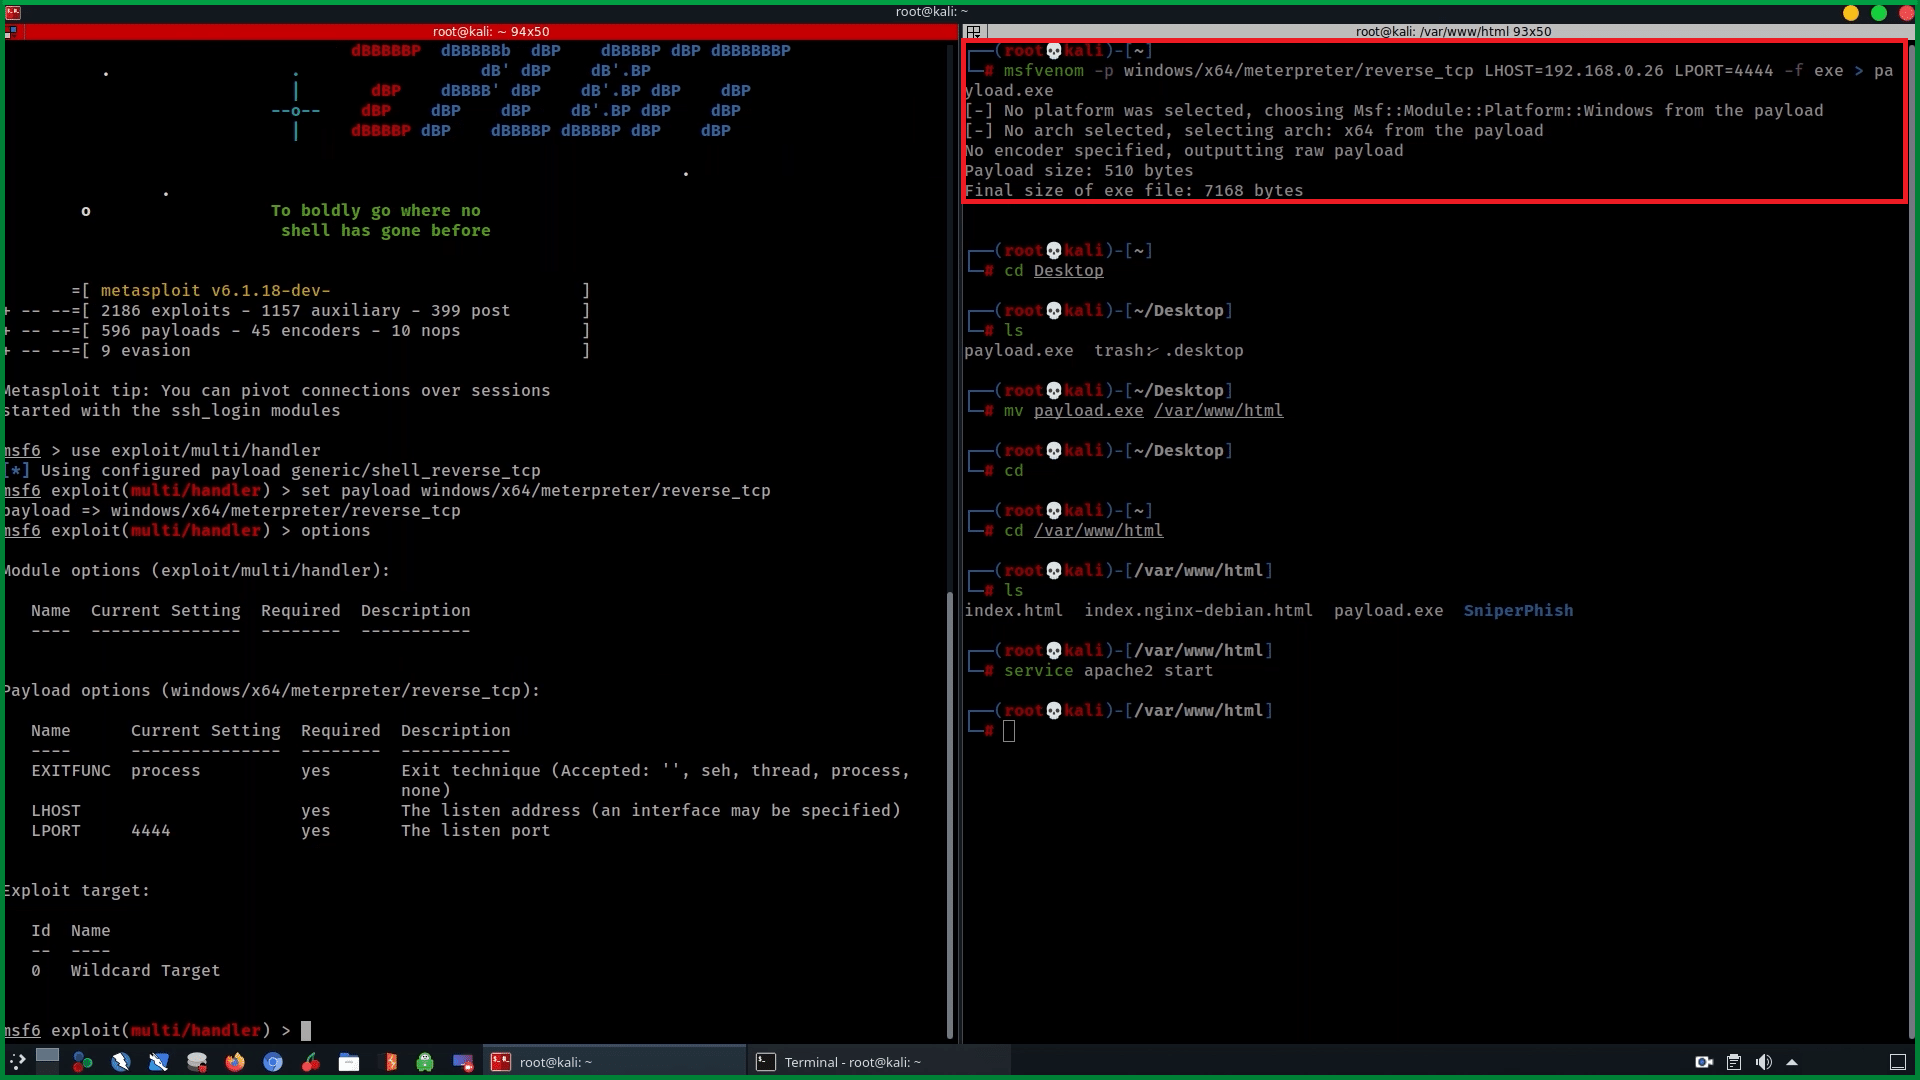
Task: Switch to 'Terminal - root@kali: ~' taskbar window
Action: pyautogui.click(x=878, y=1062)
